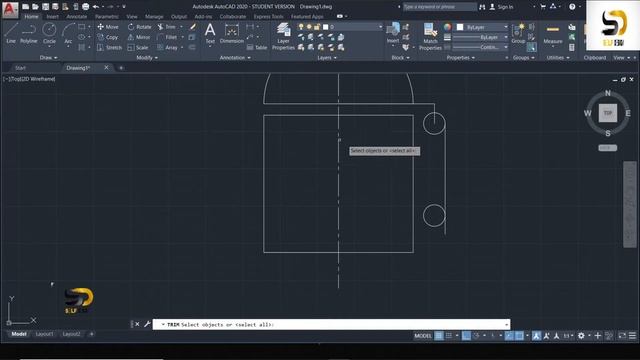The image size is (640, 360).
Task: Click the TRIM command line input
Action: click(331, 324)
